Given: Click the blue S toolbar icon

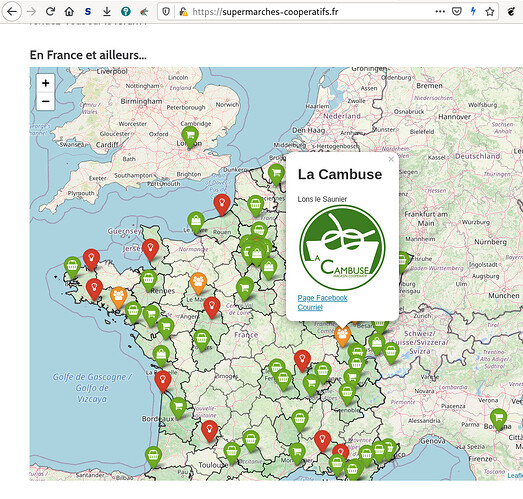Looking at the screenshot, I should (88, 12).
